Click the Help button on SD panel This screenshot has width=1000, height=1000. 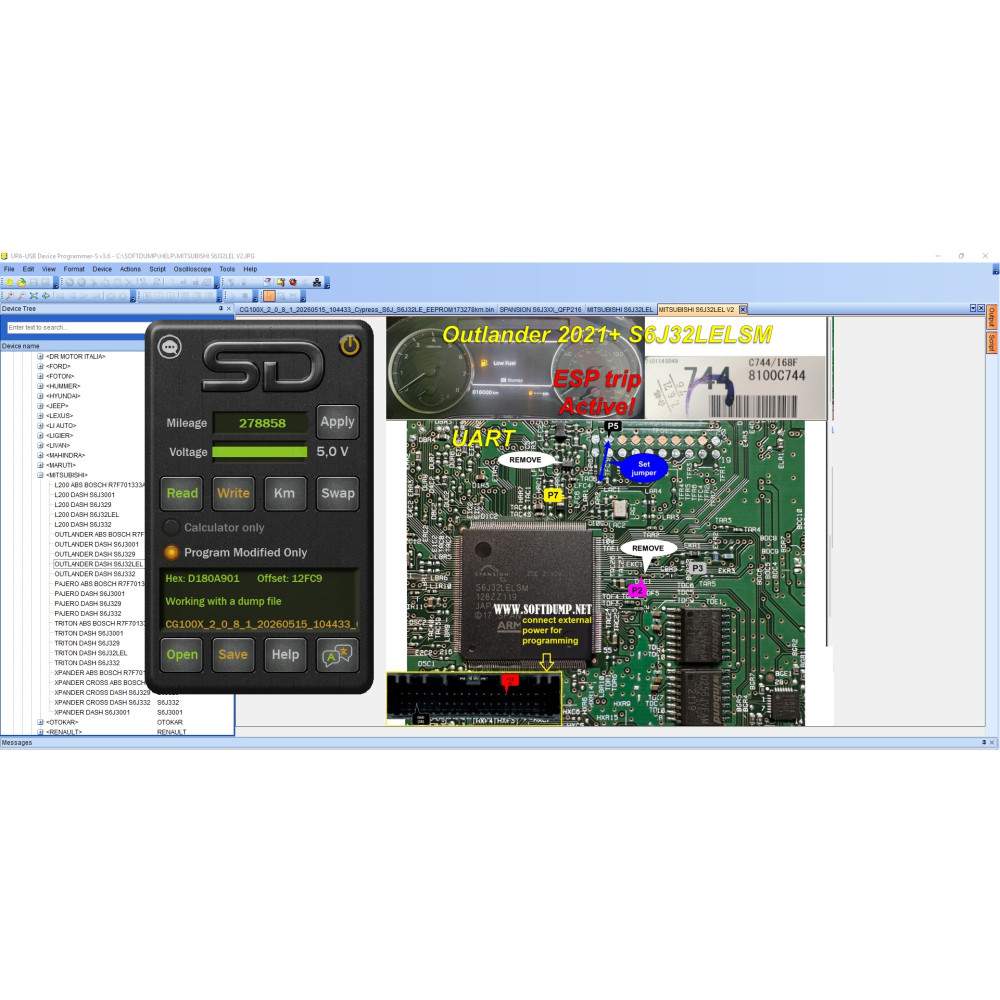[x=284, y=654]
